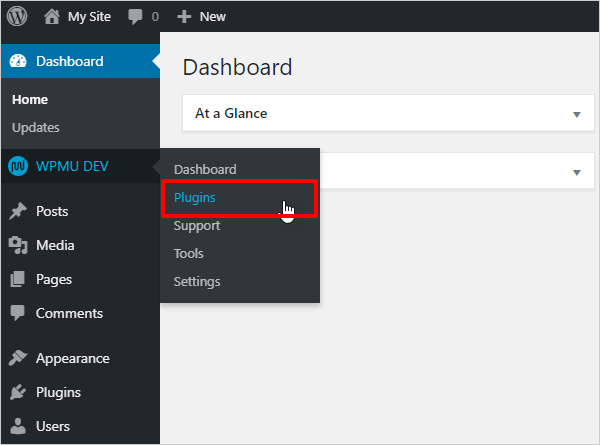Click the Media icon in sidebar
The height and width of the screenshot is (445, 600).
click(x=18, y=245)
